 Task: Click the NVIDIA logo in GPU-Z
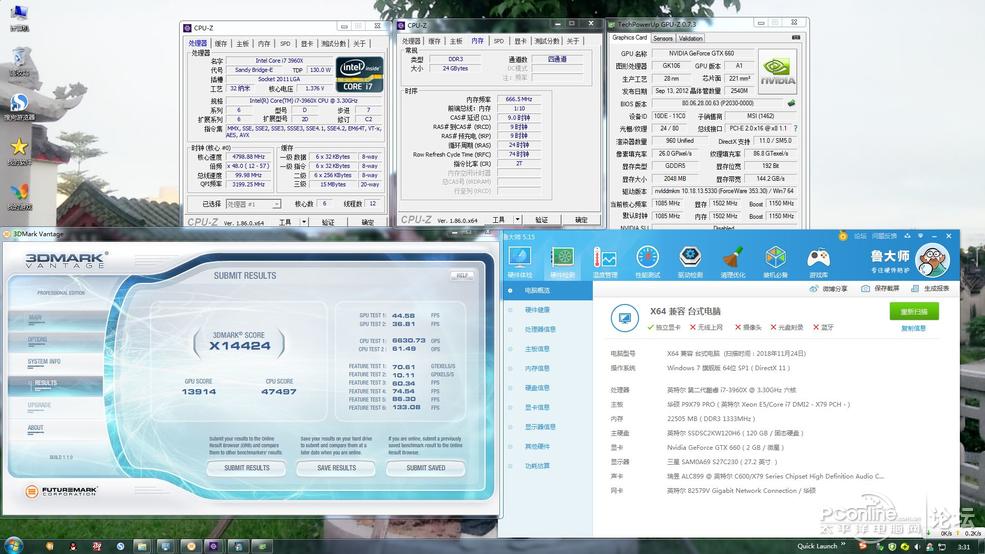(x=778, y=71)
